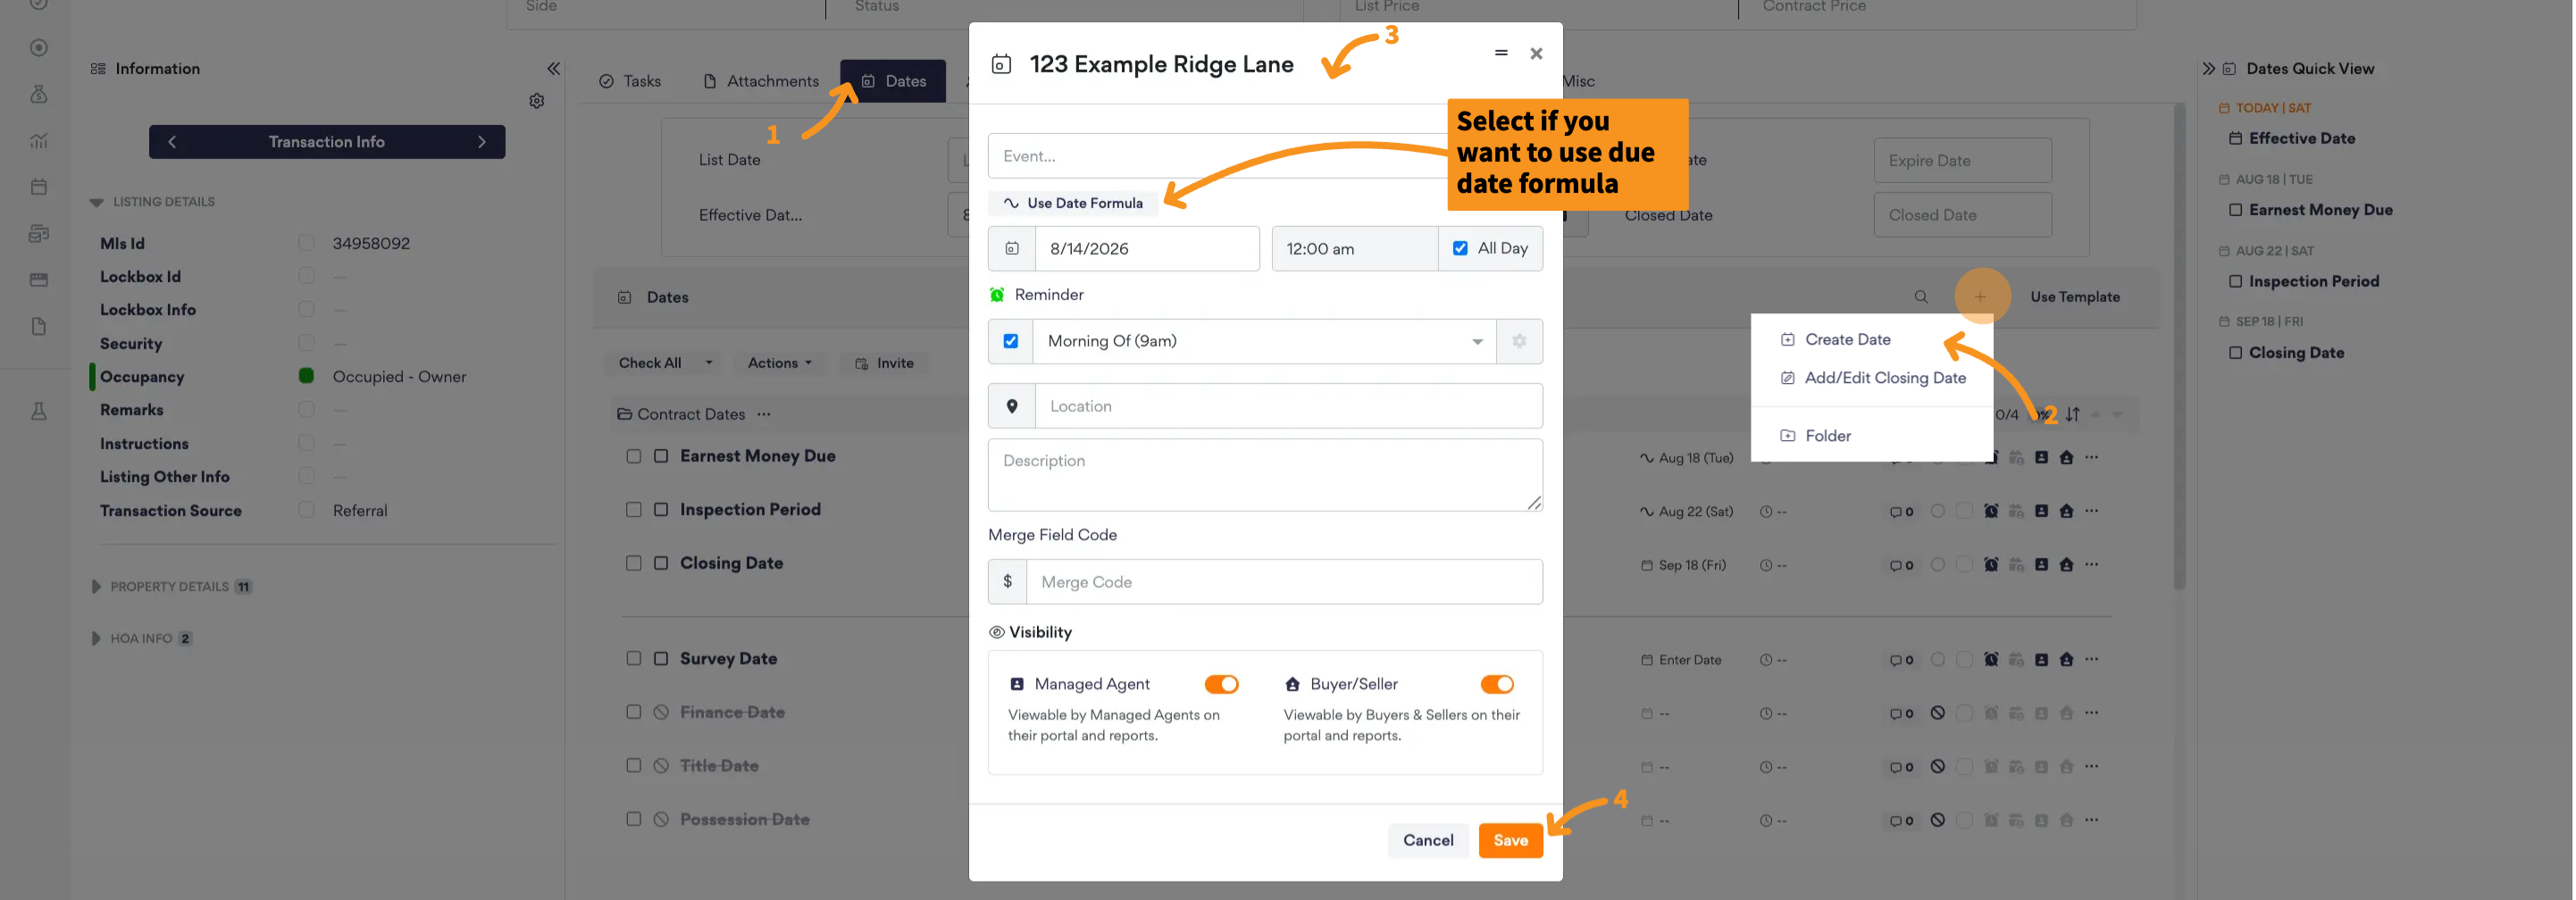Viewport: 2576px width, 900px height.
Task: Go to previous section from Transaction Info
Action: click(172, 142)
